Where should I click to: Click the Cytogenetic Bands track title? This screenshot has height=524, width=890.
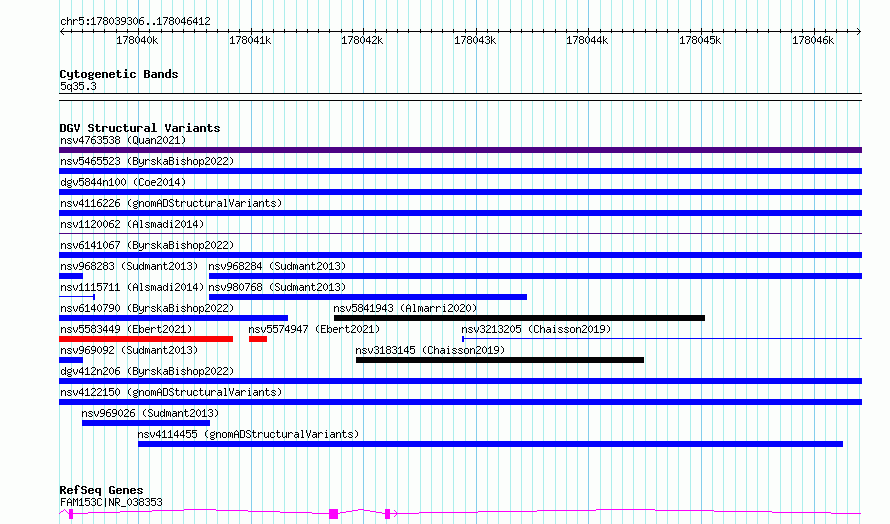click(119, 74)
